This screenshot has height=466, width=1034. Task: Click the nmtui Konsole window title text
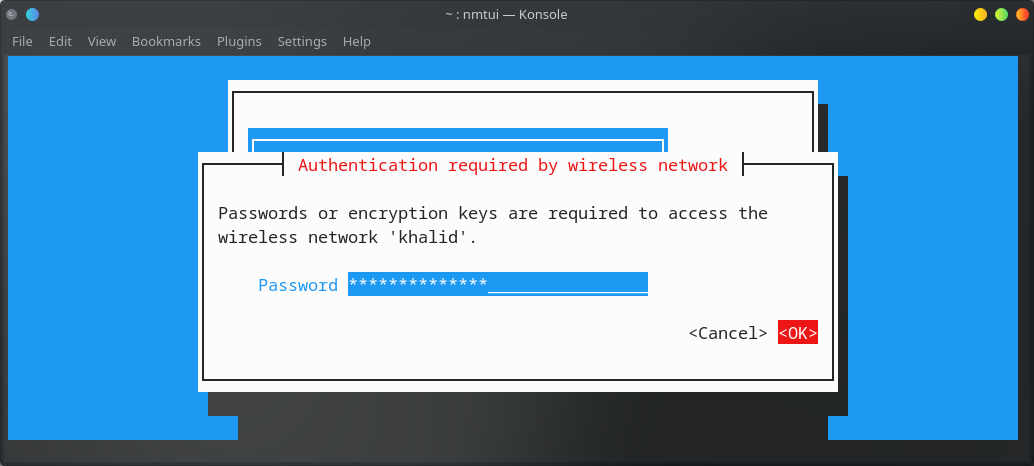click(506, 15)
